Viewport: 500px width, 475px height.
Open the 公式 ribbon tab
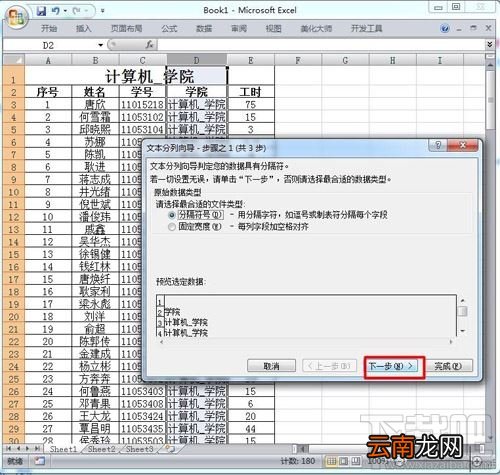[x=169, y=29]
